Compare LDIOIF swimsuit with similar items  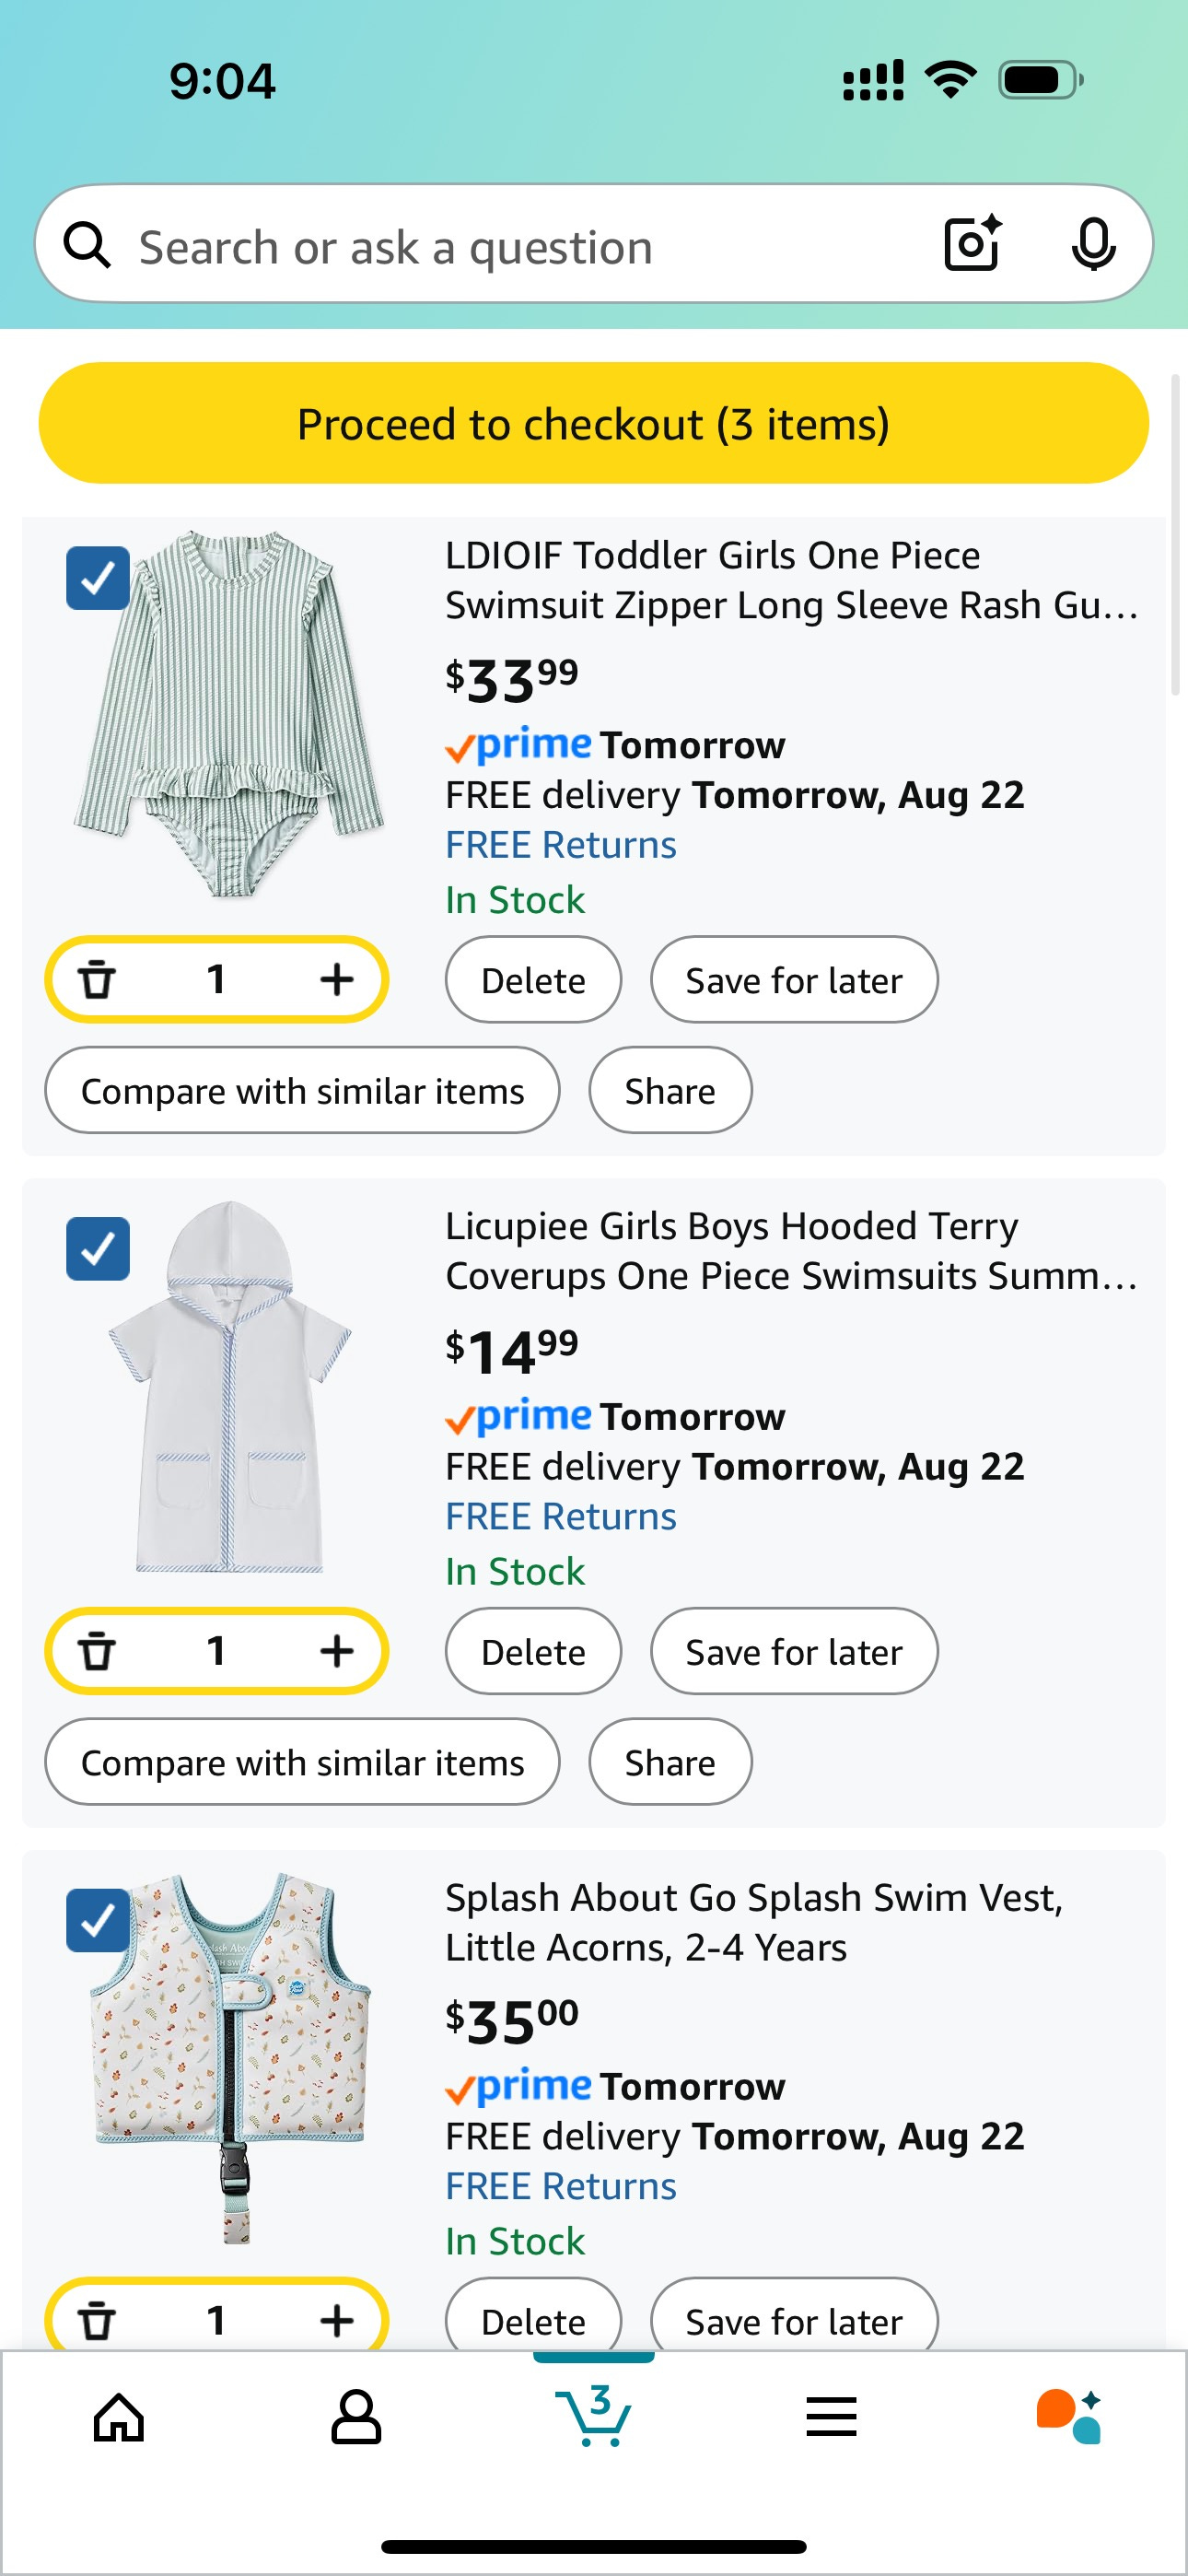302,1091
